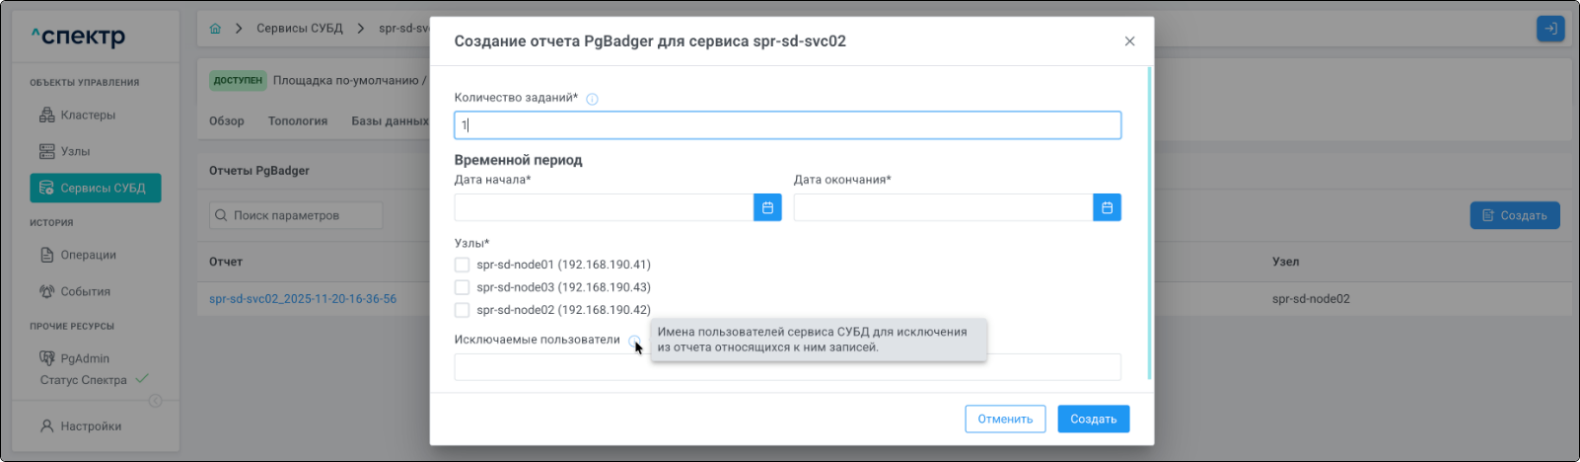
Task: Check the spr-sd-node01 checkbox
Action: pyautogui.click(x=462, y=265)
